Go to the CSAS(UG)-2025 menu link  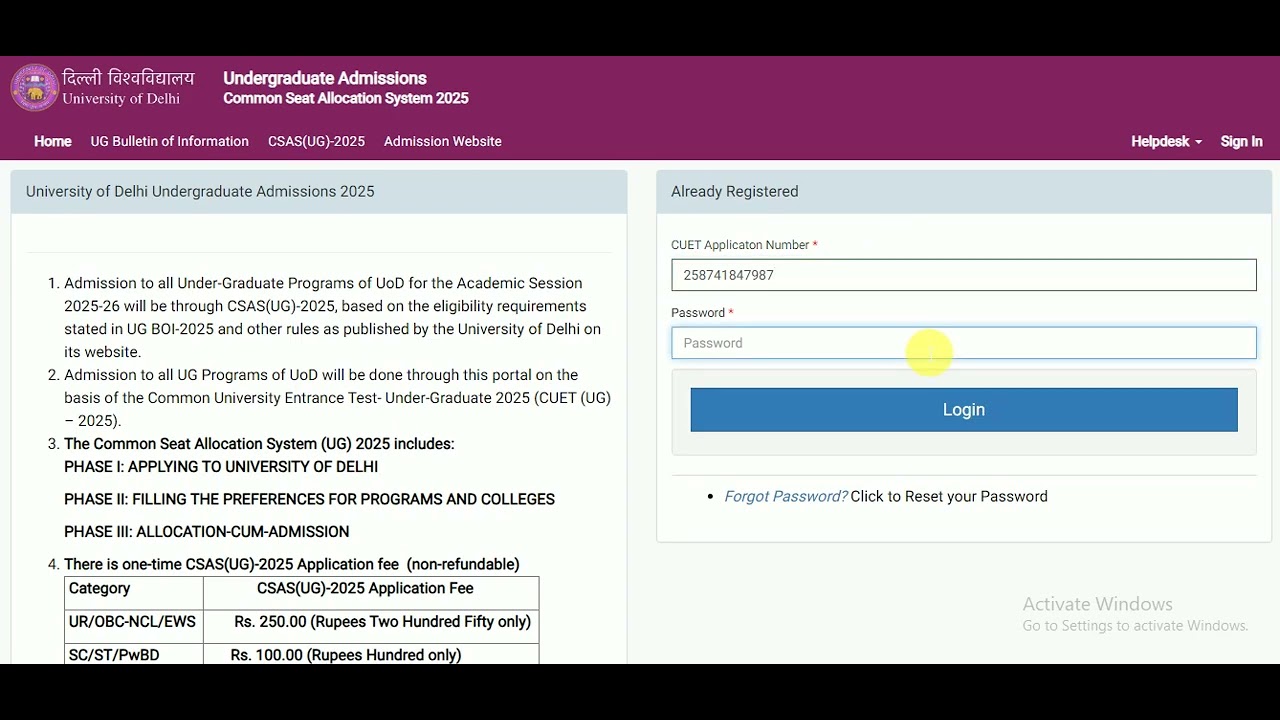(x=316, y=142)
